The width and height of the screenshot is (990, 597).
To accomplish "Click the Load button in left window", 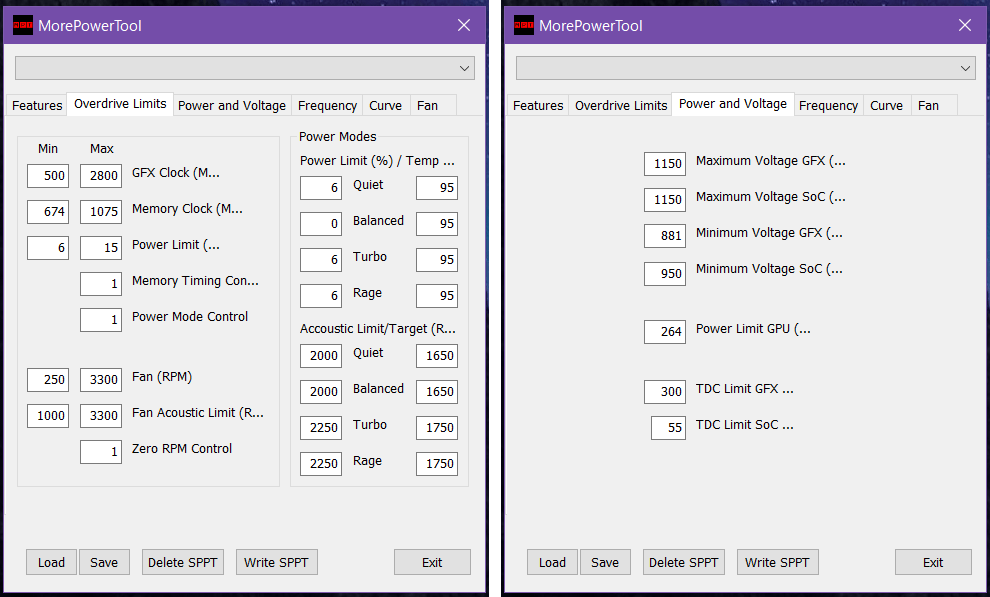I will (51, 562).
